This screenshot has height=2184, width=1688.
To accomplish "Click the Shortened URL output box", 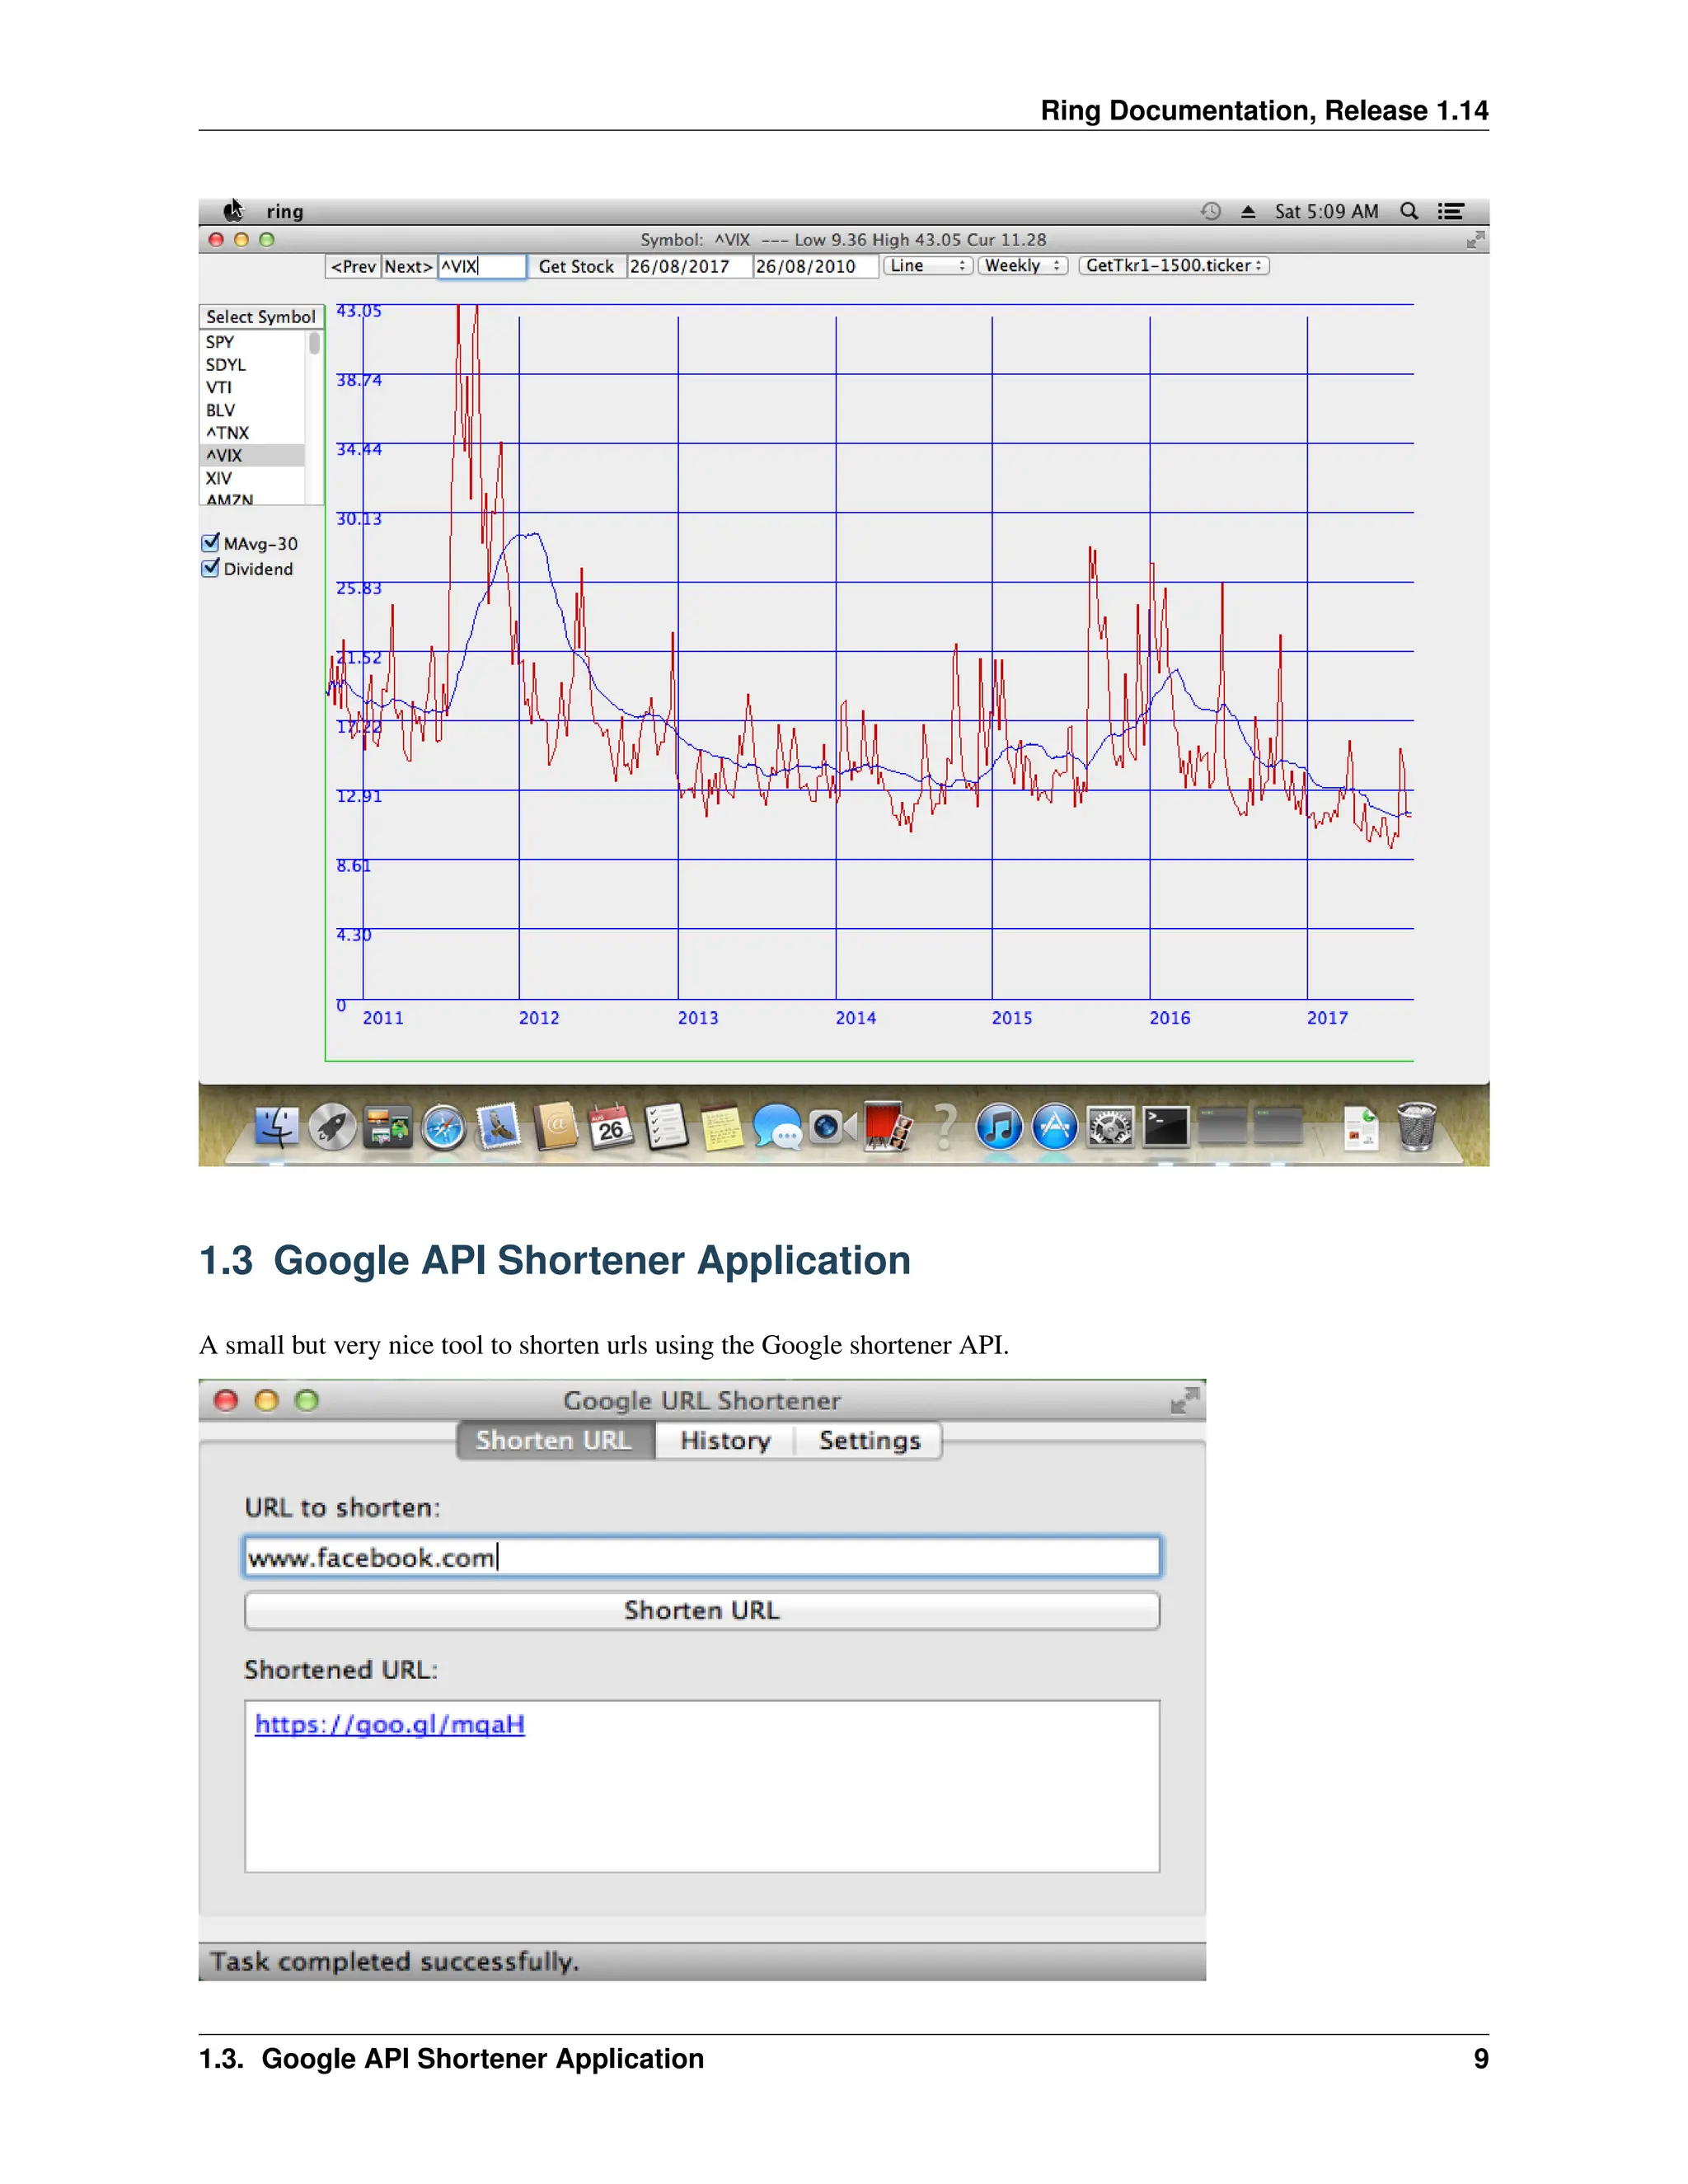I will click(702, 1786).
